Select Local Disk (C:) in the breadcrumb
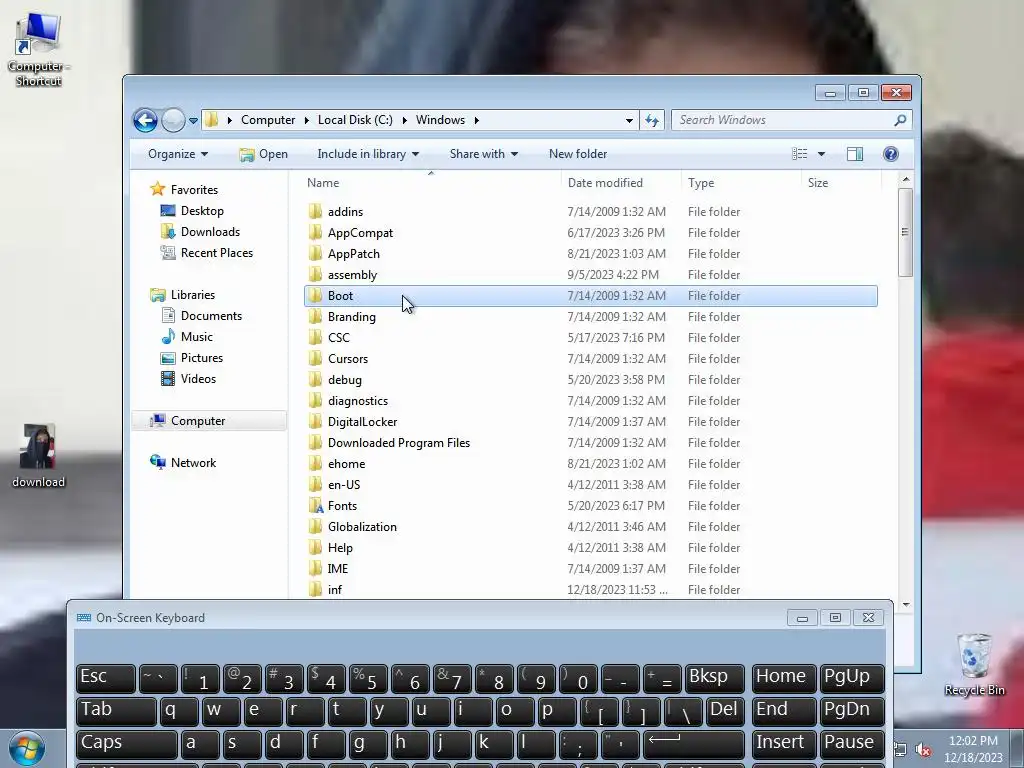Viewport: 1024px width, 768px height. (x=355, y=120)
